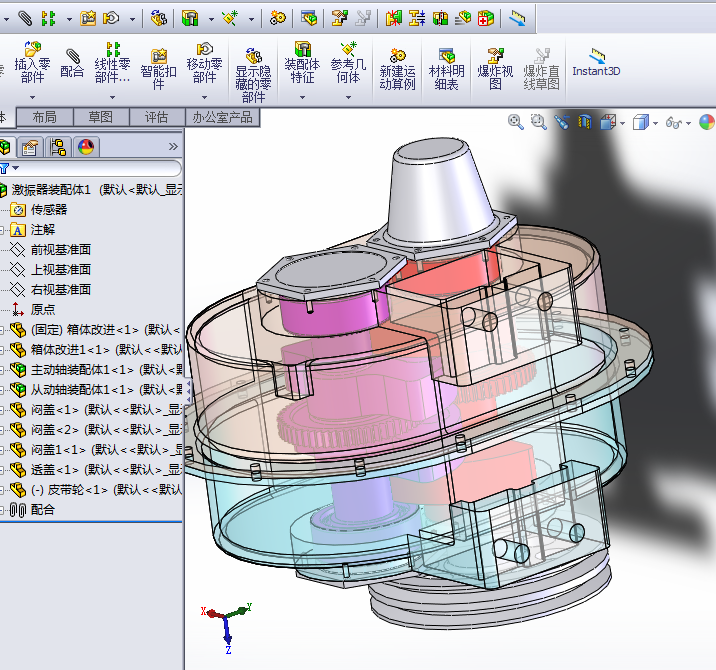Open Display Style cube icon
This screenshot has height=670, width=716.
[640, 122]
